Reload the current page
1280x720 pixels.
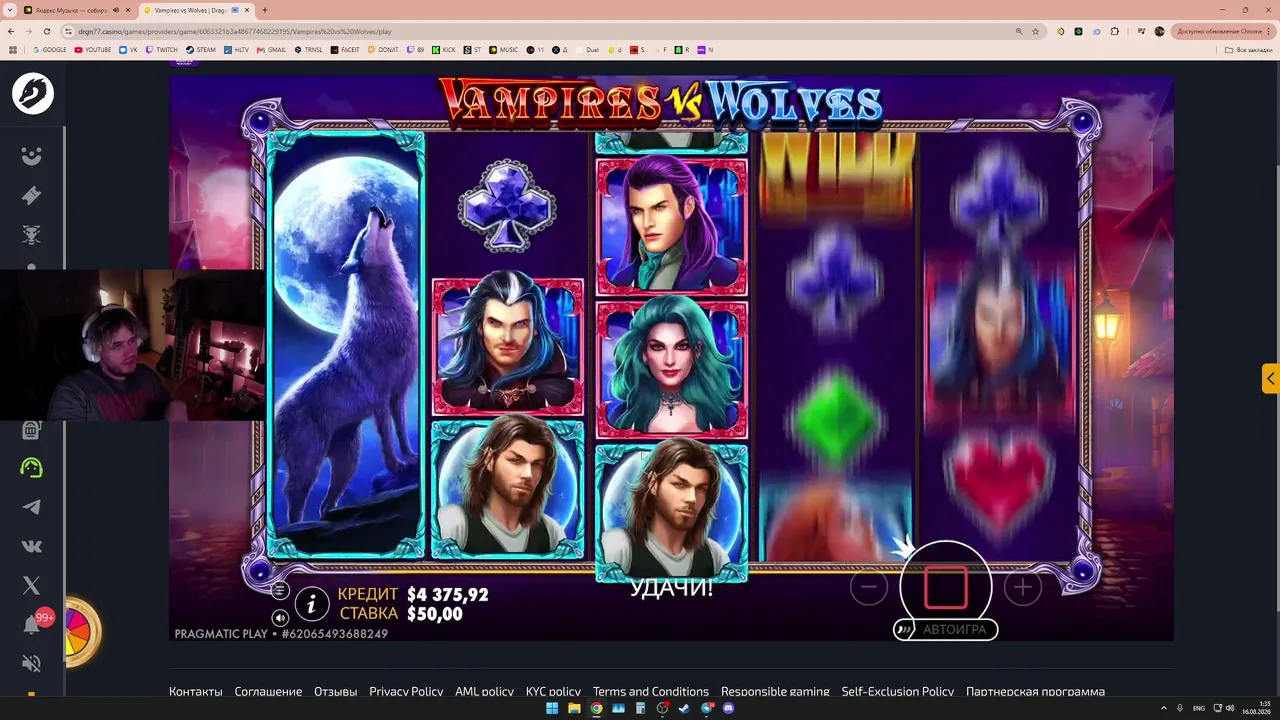(46, 31)
